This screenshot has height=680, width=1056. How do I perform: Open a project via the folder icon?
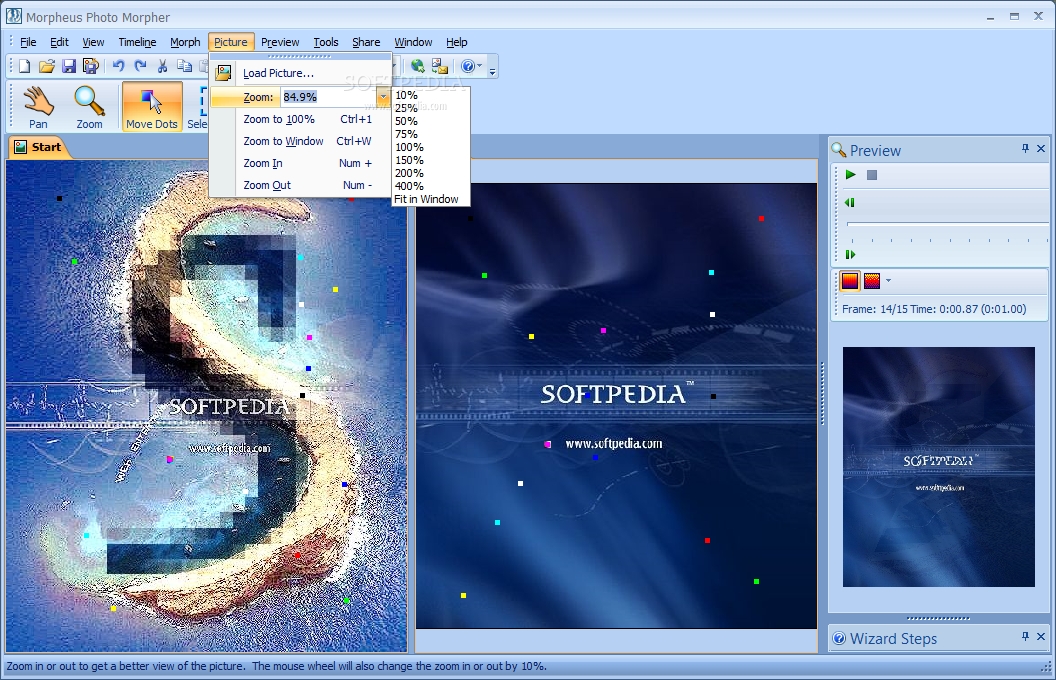coord(46,66)
